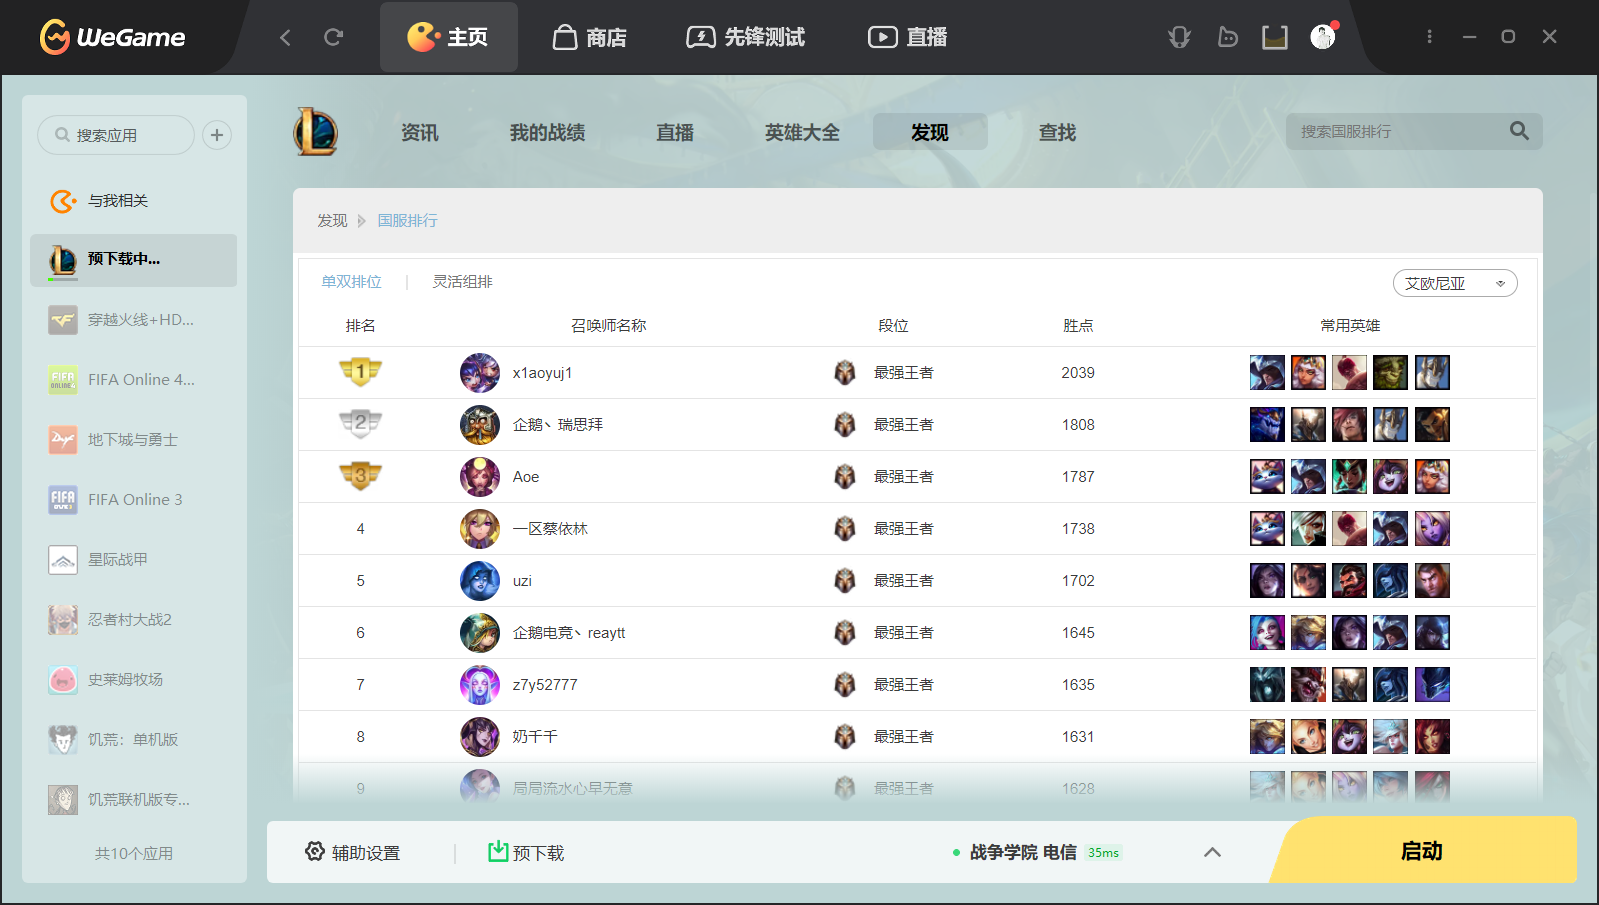
Task: Open 辅助设置 assist settings
Action: (352, 852)
